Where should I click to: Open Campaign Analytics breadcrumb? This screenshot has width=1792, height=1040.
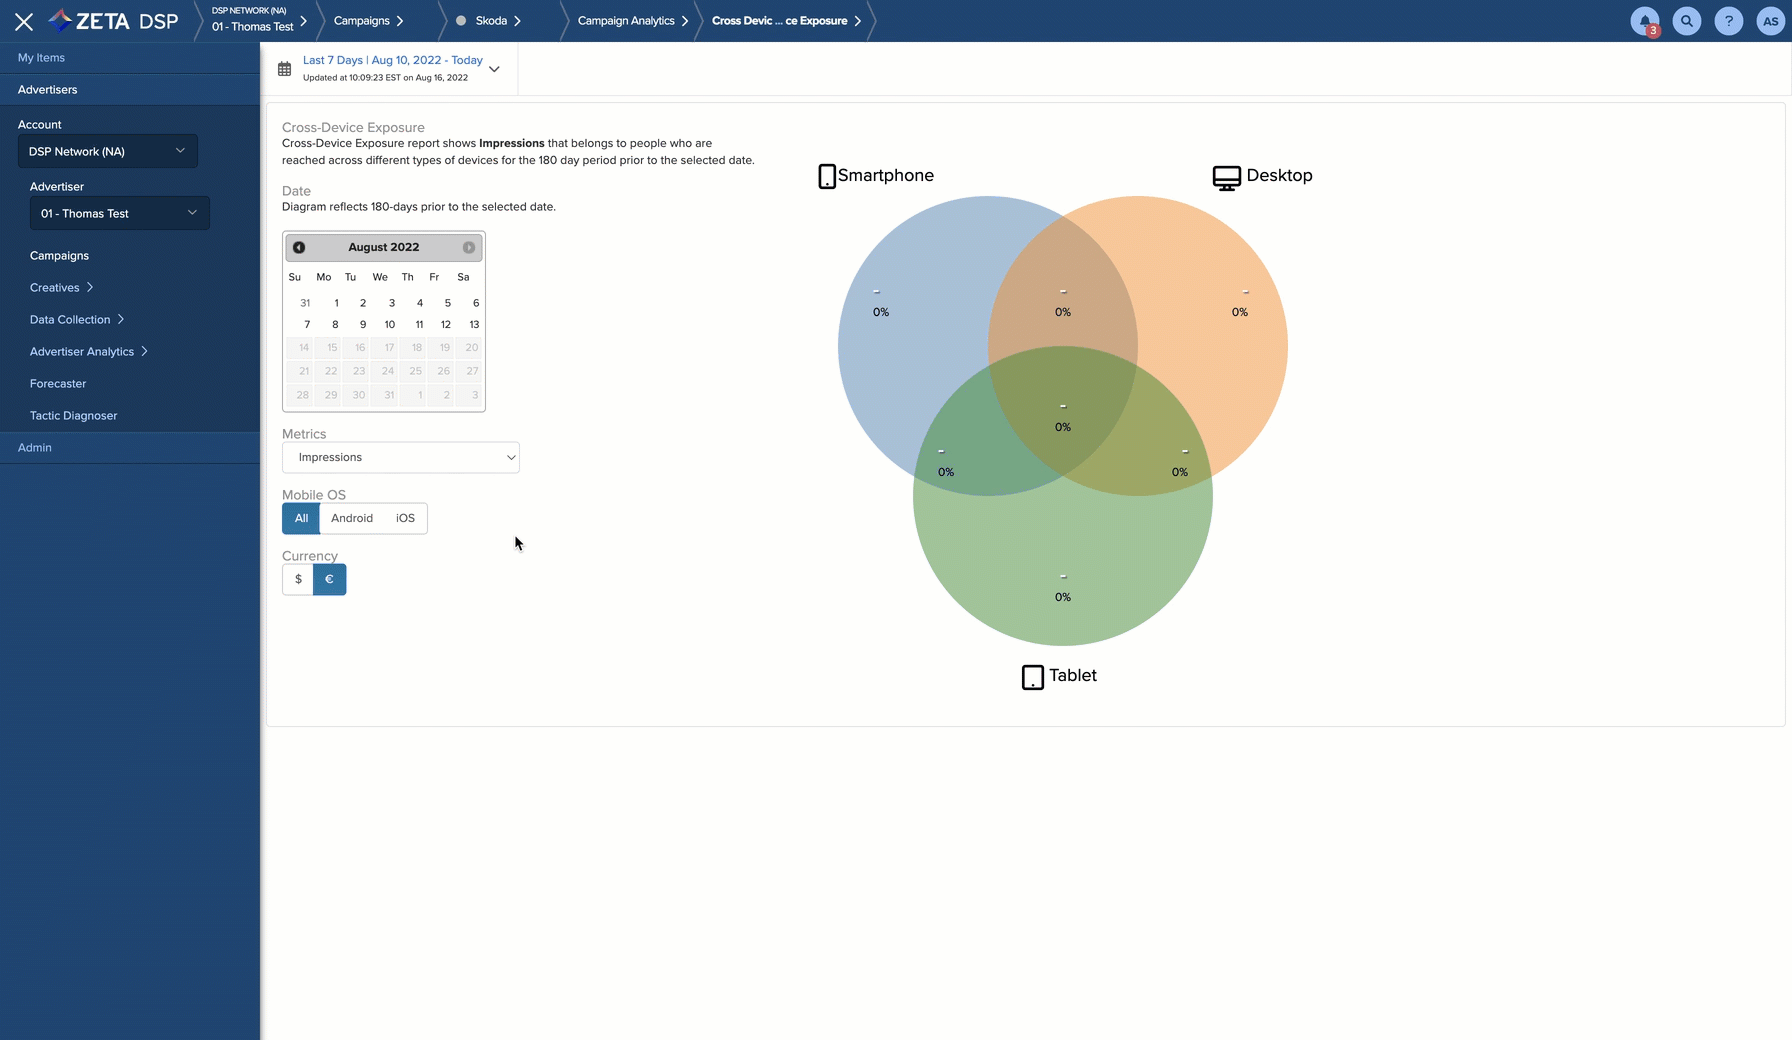(x=626, y=21)
